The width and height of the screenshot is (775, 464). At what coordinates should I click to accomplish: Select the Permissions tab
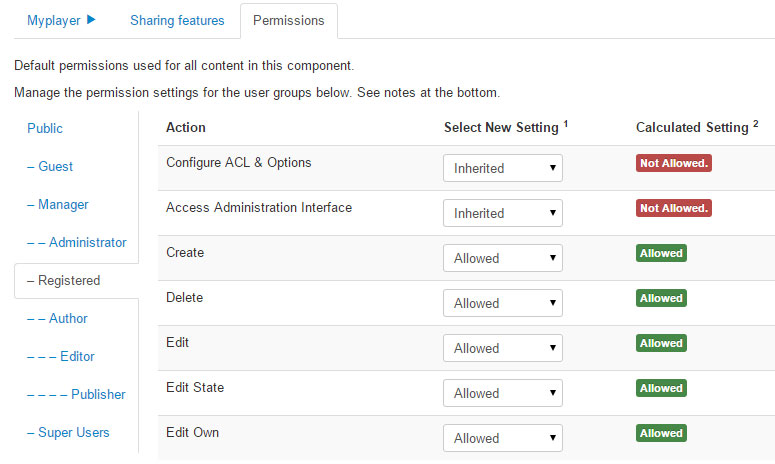pos(289,20)
